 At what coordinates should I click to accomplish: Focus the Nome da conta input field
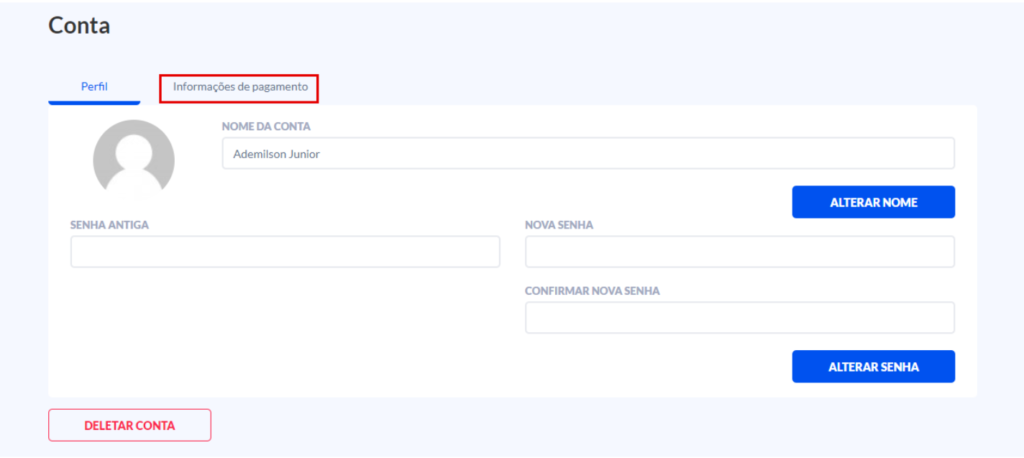coord(588,154)
